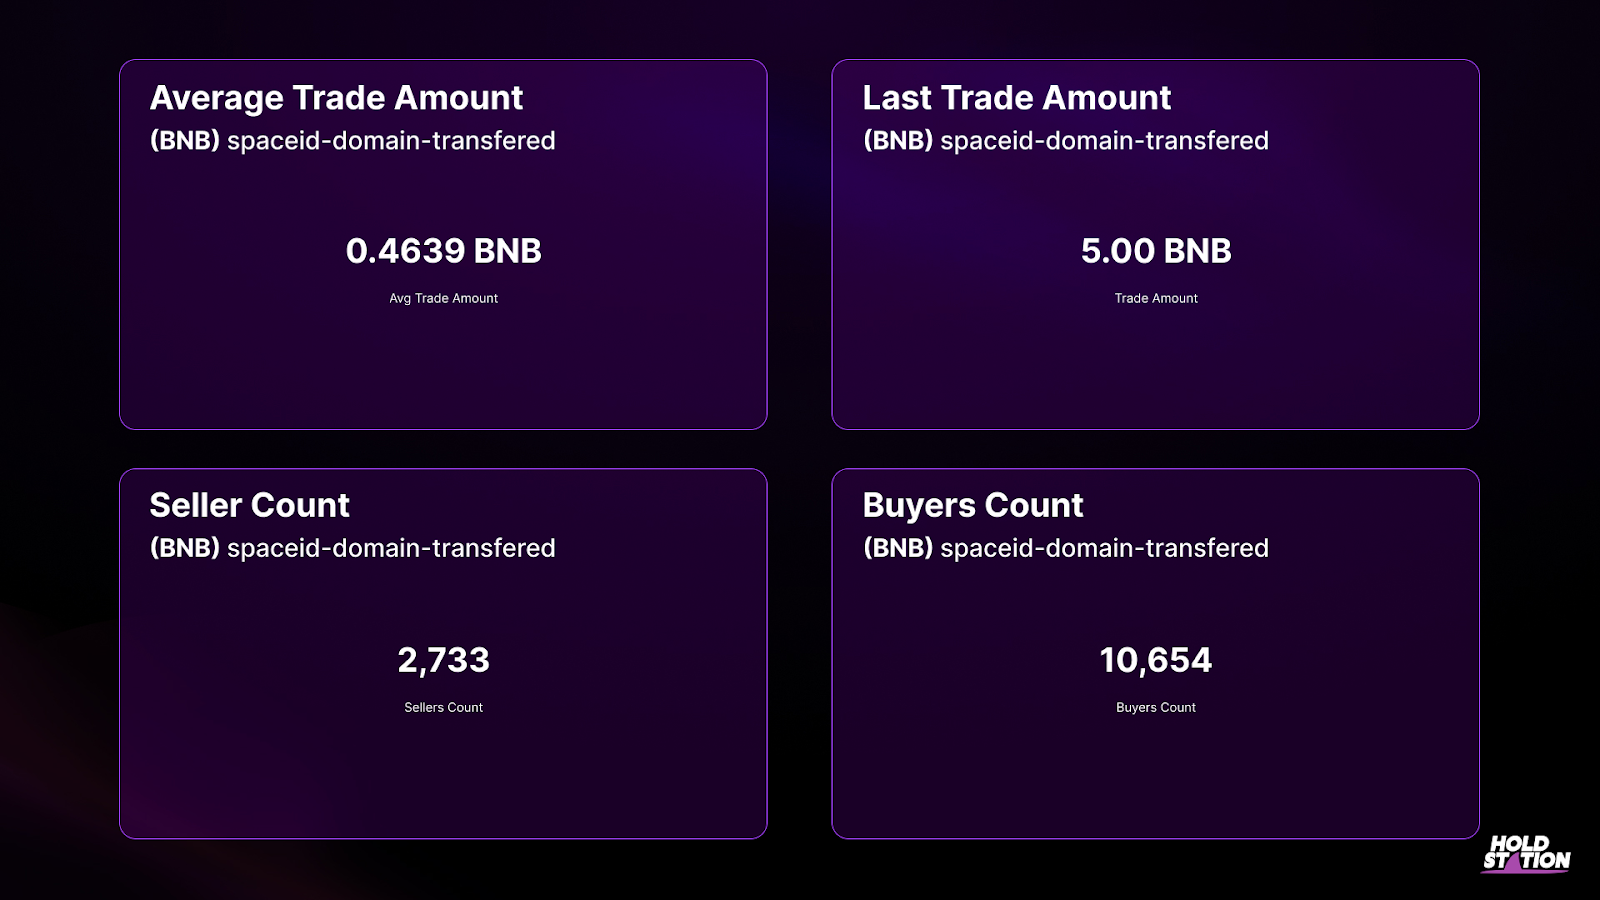Click subtitle under Seller Count
Screen dimensions: 1600x900
coord(352,548)
